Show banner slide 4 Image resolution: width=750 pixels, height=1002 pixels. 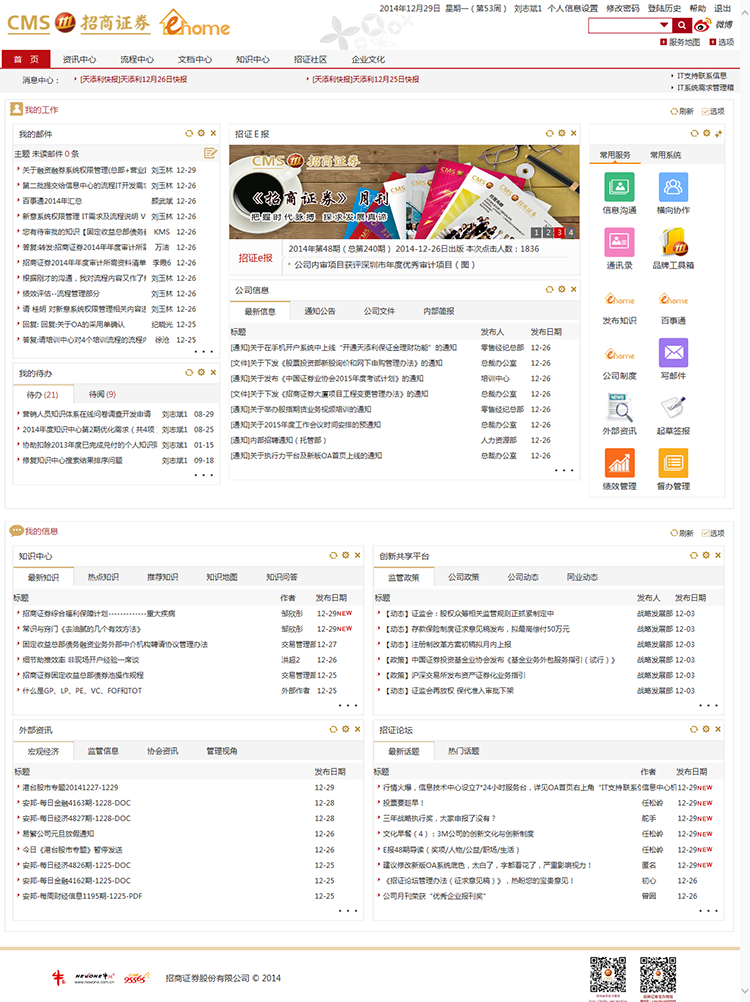(x=570, y=233)
